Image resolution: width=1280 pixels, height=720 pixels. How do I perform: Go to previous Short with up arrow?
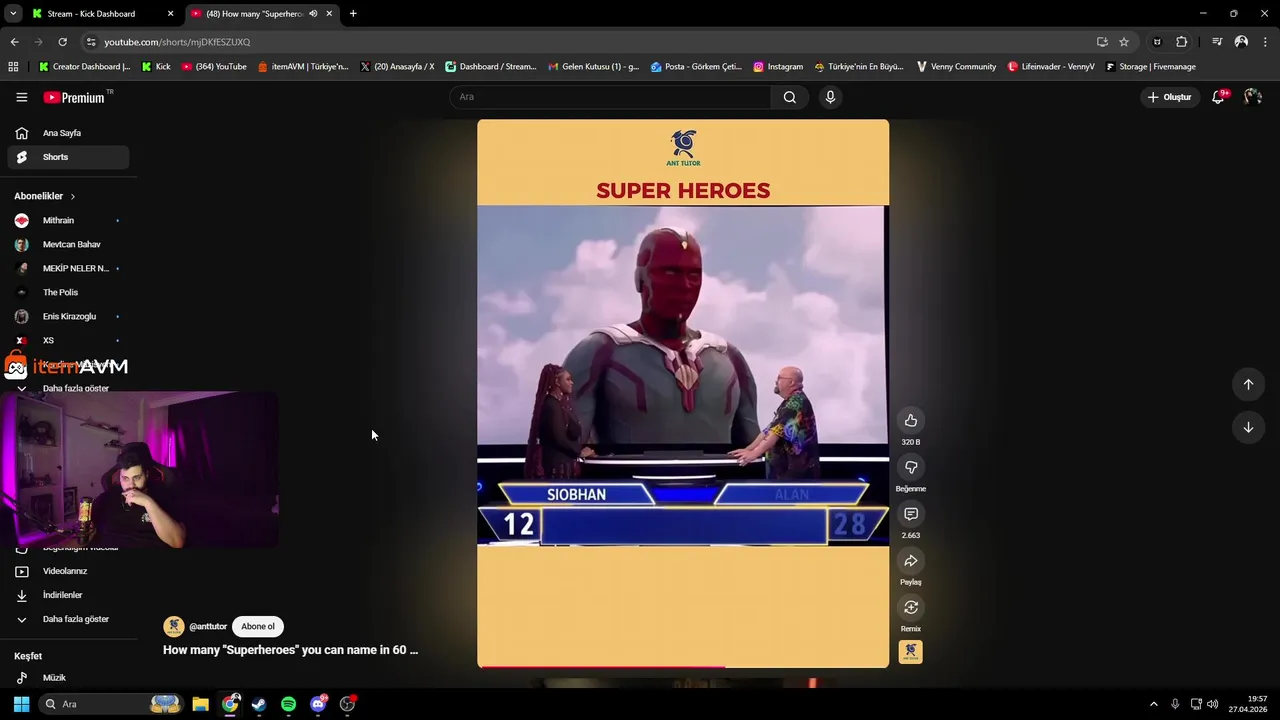coord(1248,384)
